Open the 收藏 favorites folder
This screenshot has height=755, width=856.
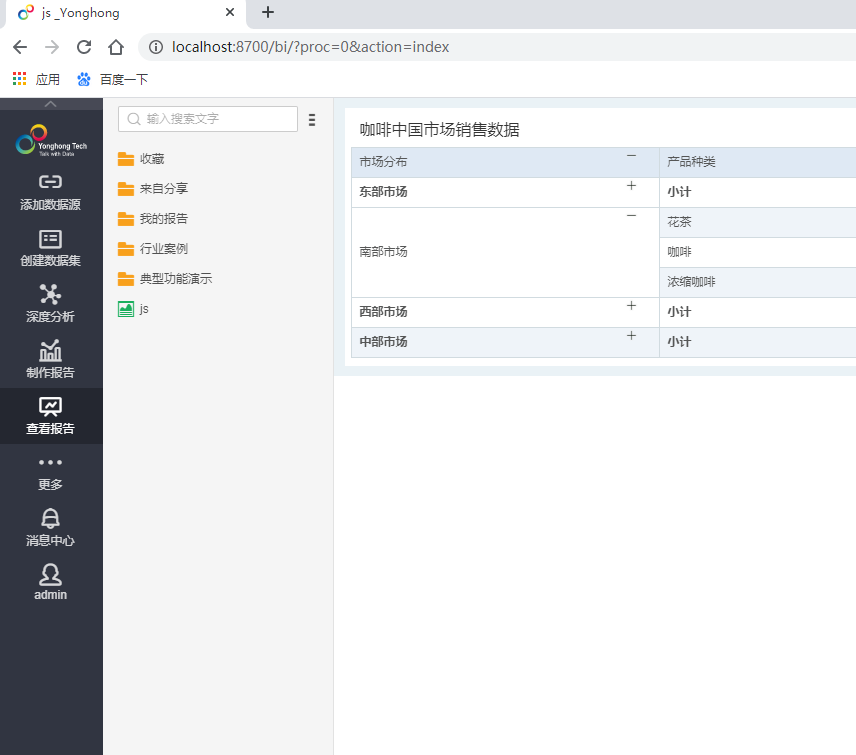pyautogui.click(x=151, y=159)
